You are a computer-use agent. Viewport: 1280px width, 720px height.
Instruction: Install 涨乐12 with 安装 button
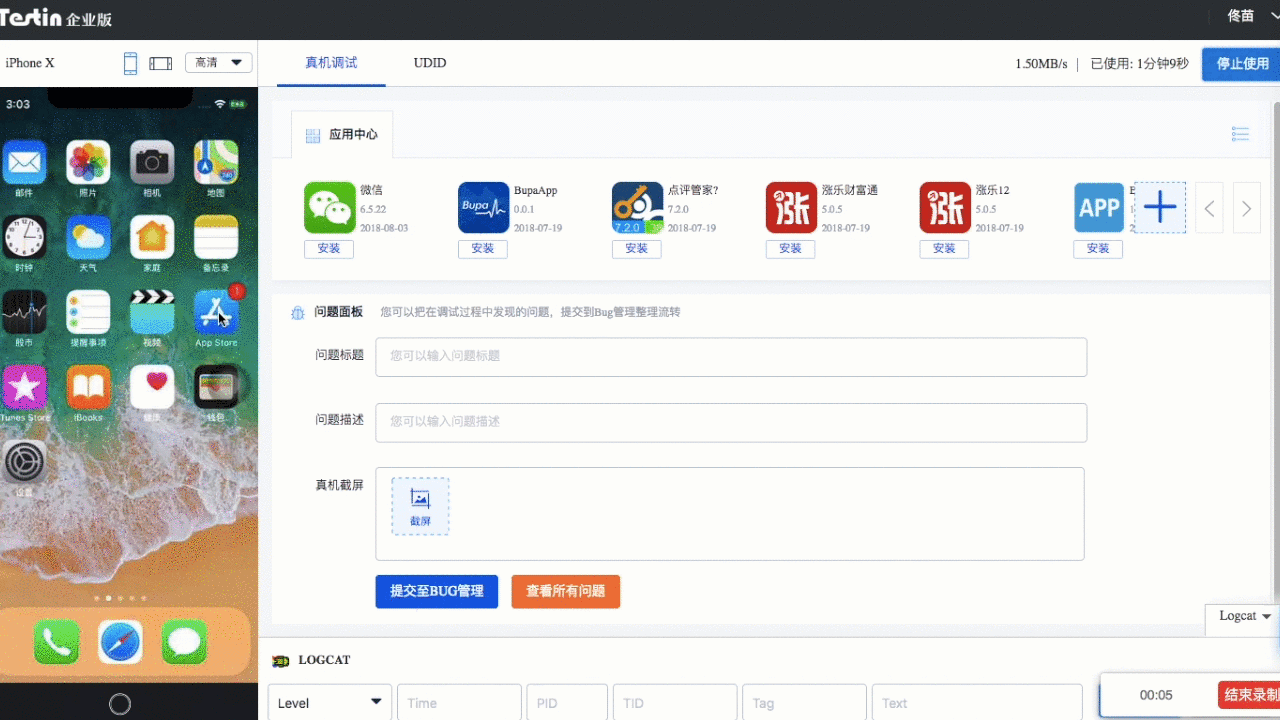pos(945,249)
